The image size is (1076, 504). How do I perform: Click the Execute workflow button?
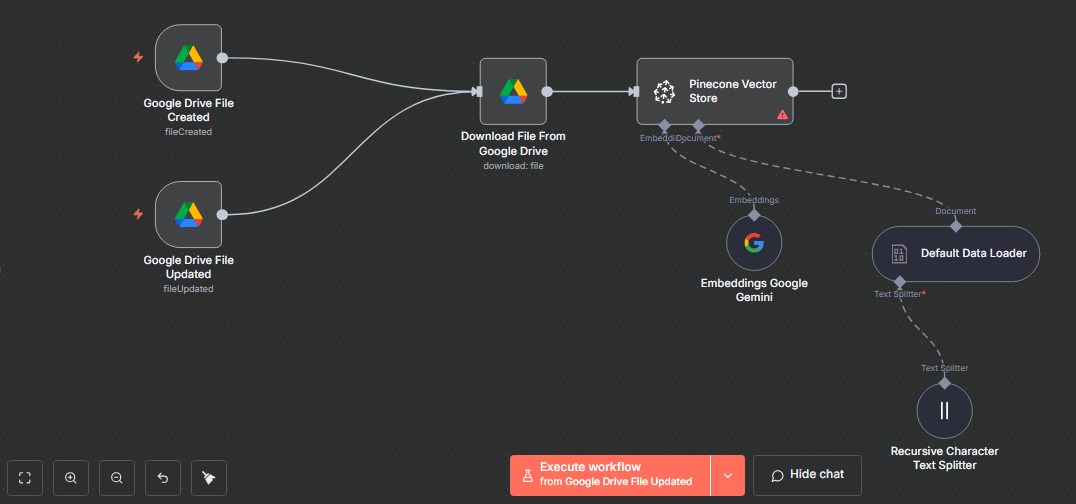[610, 475]
